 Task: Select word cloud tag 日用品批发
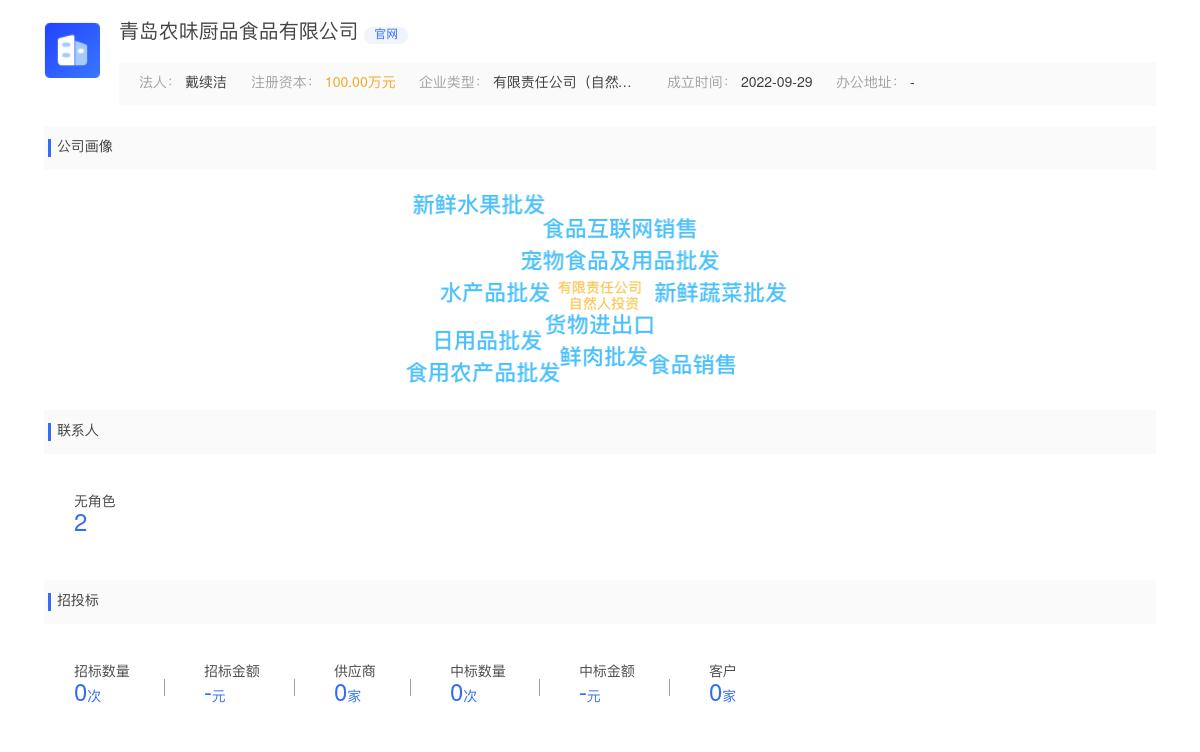tap(487, 341)
